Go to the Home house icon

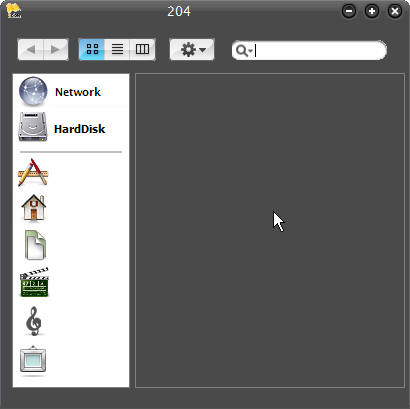point(33,208)
